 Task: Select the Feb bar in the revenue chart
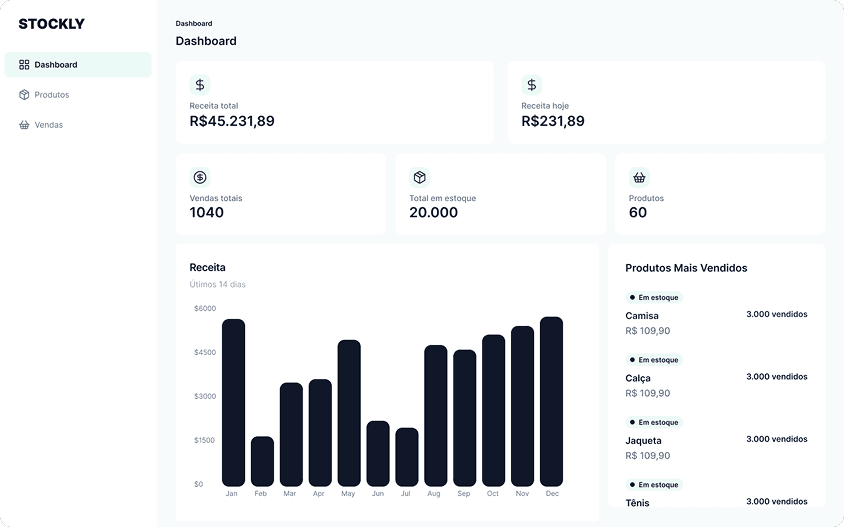point(262,461)
